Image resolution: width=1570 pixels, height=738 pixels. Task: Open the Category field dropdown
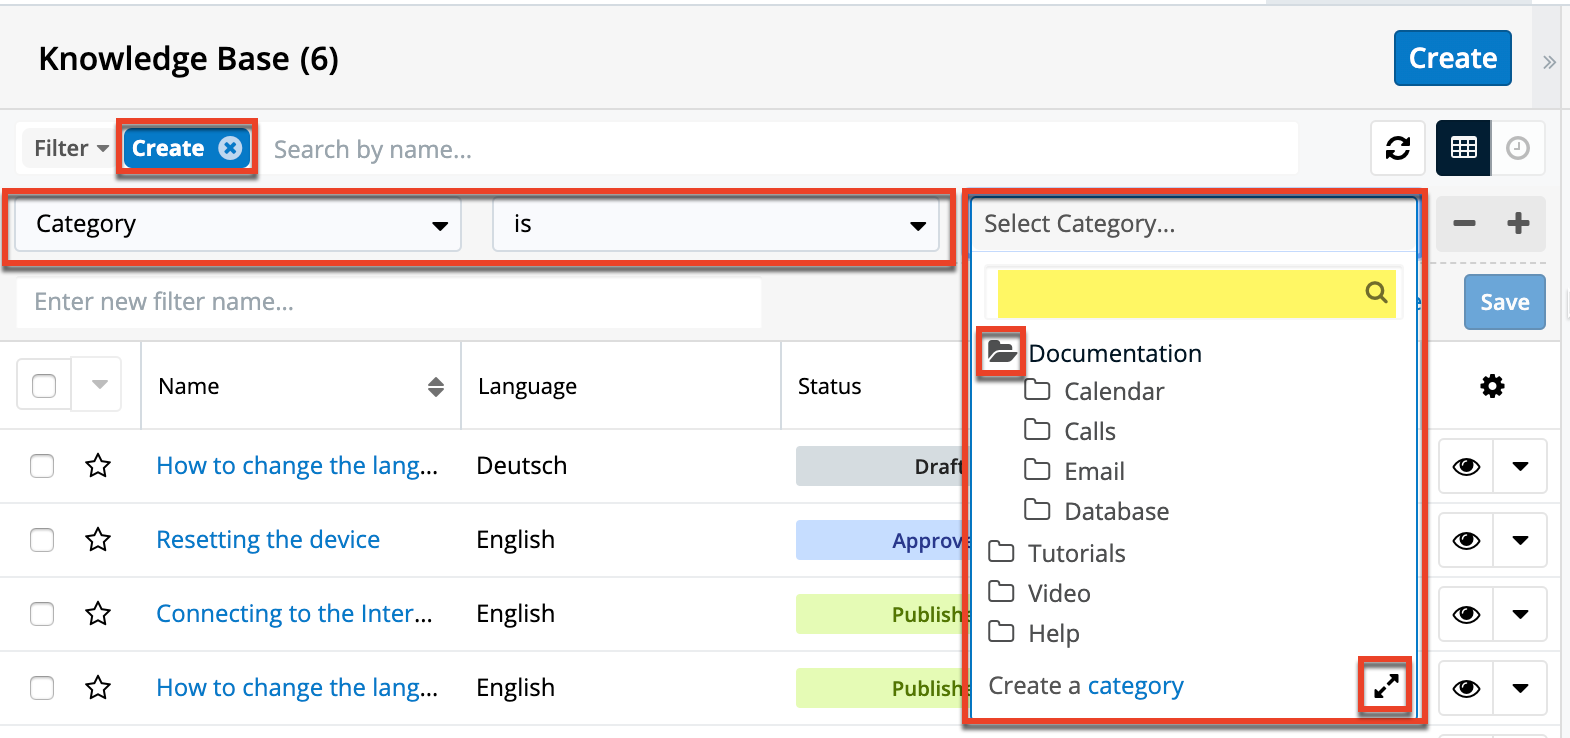click(x=238, y=225)
